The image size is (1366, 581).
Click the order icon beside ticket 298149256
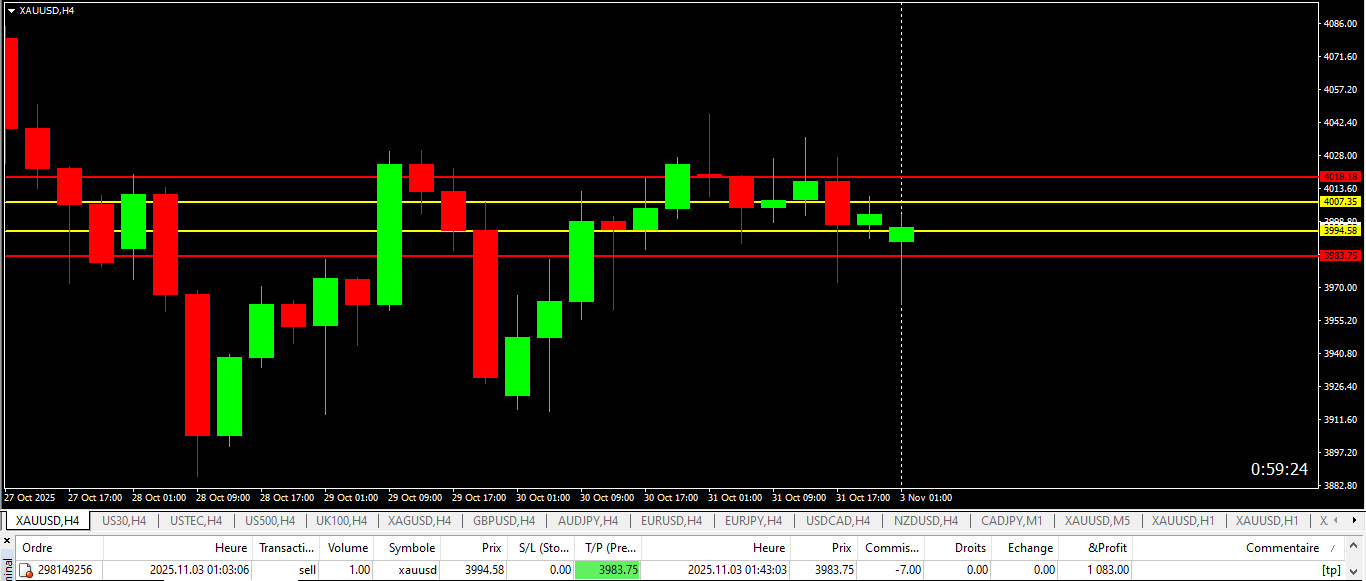coord(27,570)
